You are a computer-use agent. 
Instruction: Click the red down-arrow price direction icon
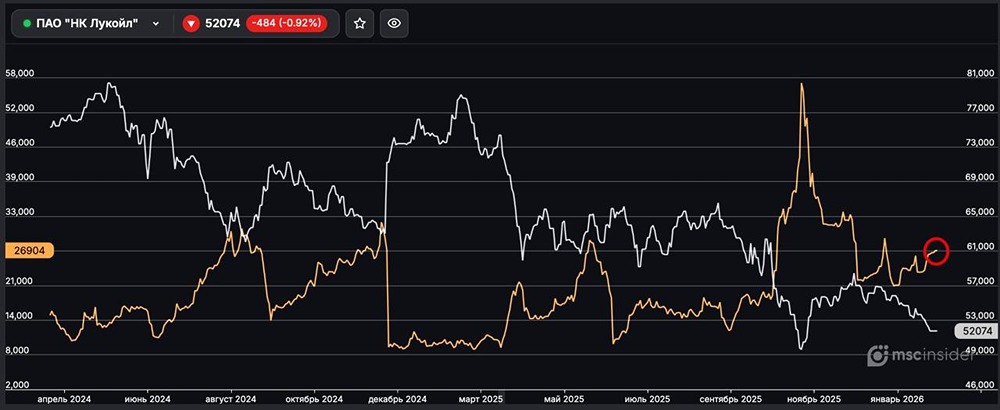[191, 24]
